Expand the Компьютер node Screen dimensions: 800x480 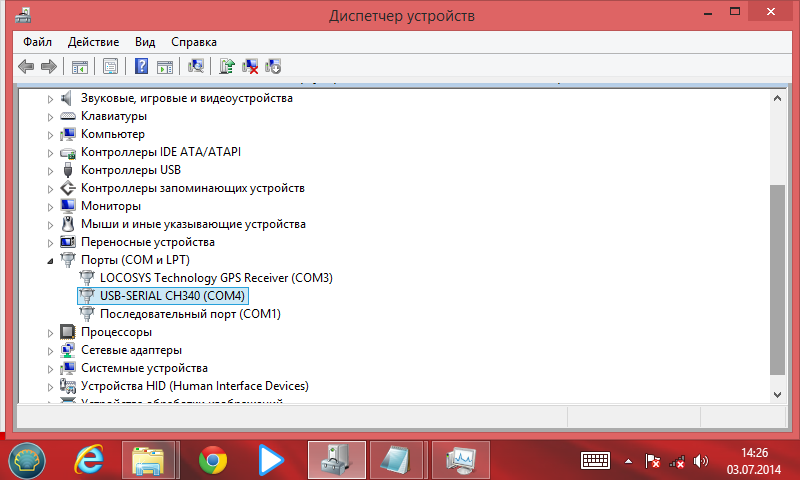point(50,135)
